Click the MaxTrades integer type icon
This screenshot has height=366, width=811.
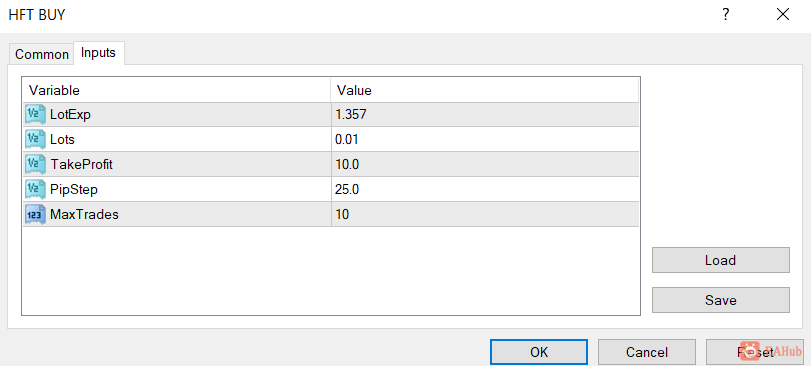coord(35,214)
